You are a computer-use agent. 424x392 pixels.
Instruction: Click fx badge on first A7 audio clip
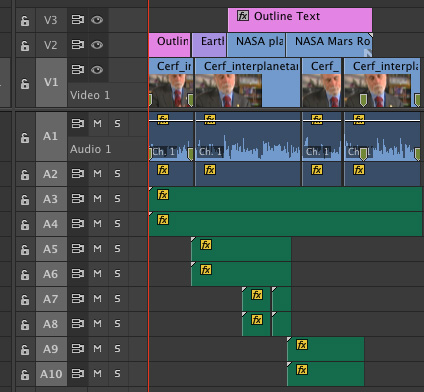257,295
